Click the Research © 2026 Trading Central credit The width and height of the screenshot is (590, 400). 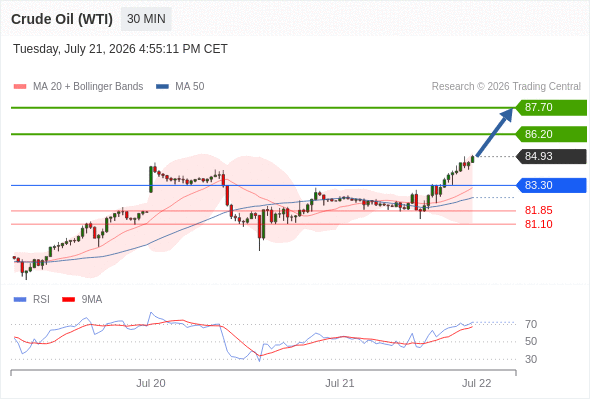[506, 87]
